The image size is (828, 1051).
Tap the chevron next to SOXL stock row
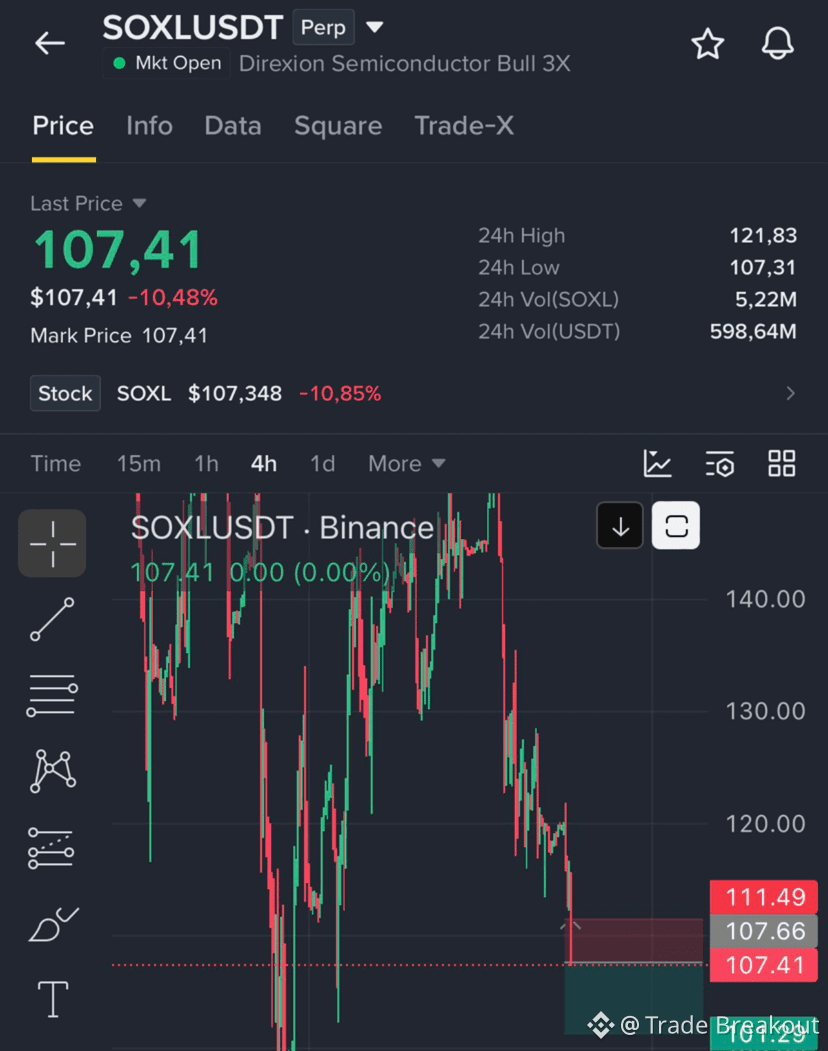coord(790,393)
